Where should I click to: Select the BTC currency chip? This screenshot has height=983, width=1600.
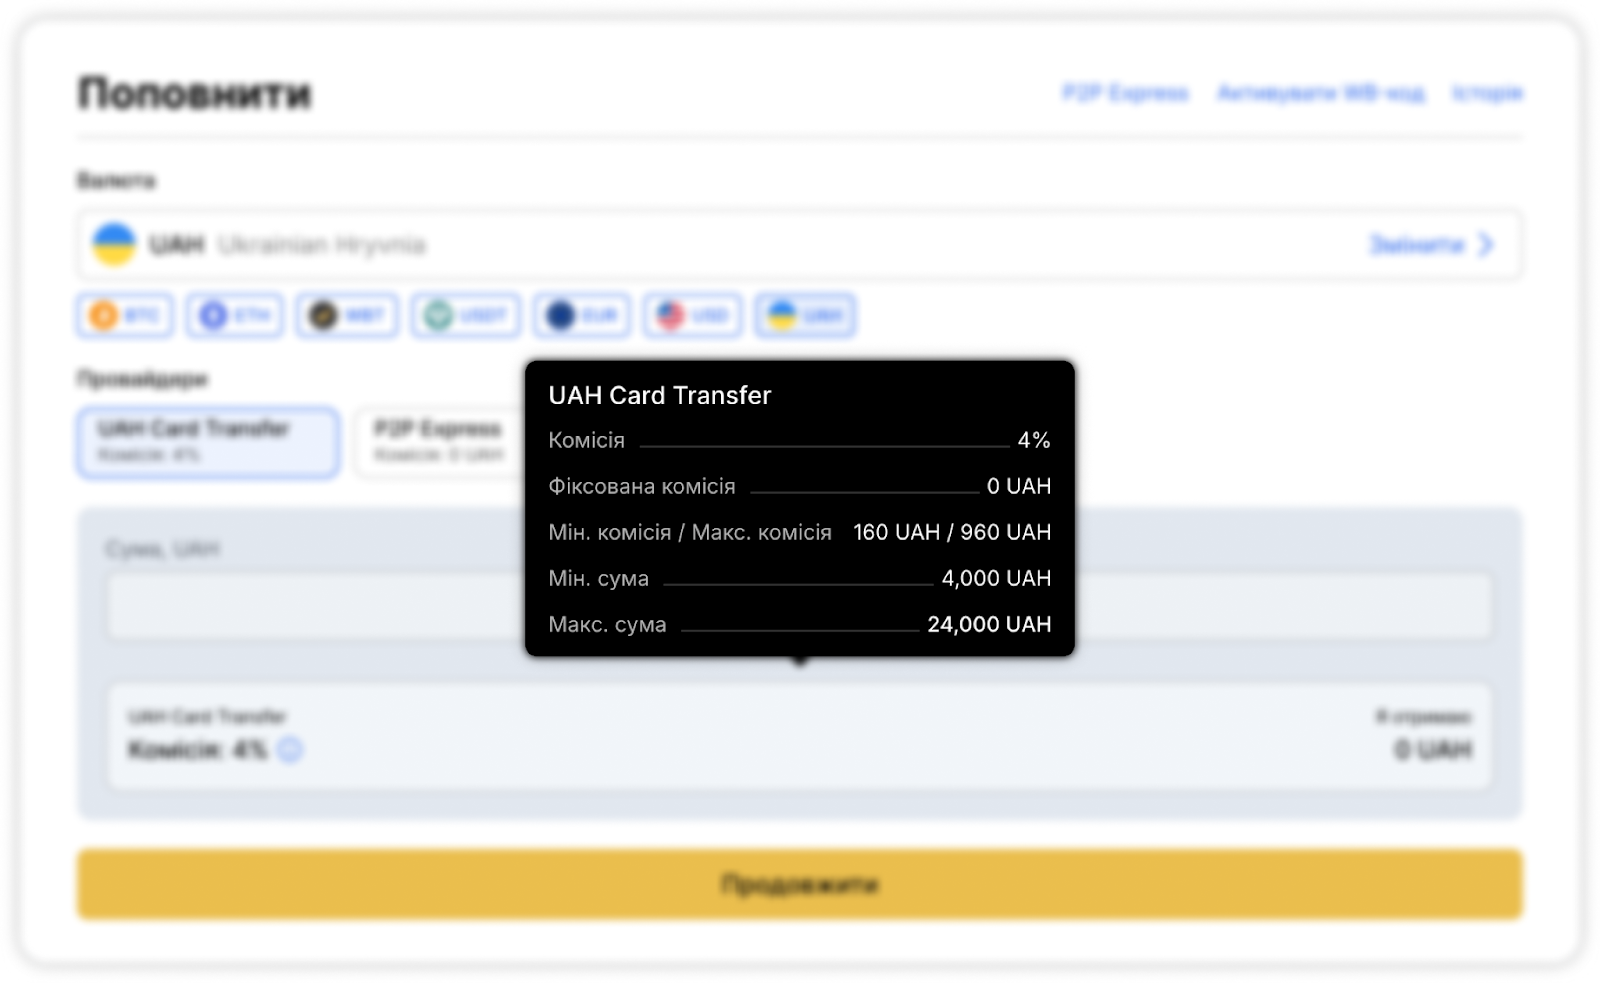point(125,316)
